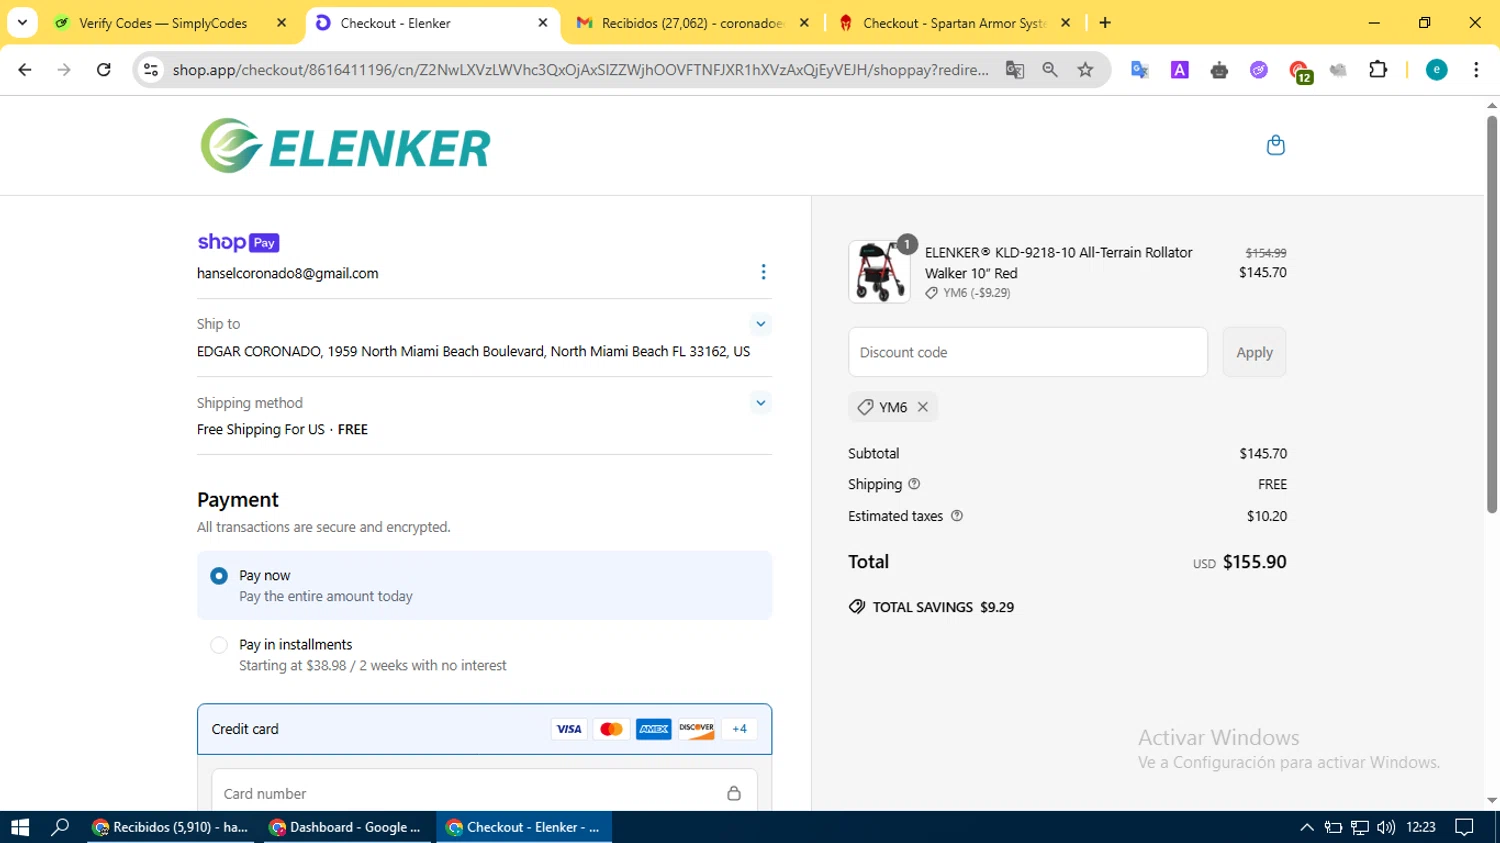Click the card number lock icon
This screenshot has width=1500, height=843.
point(734,793)
